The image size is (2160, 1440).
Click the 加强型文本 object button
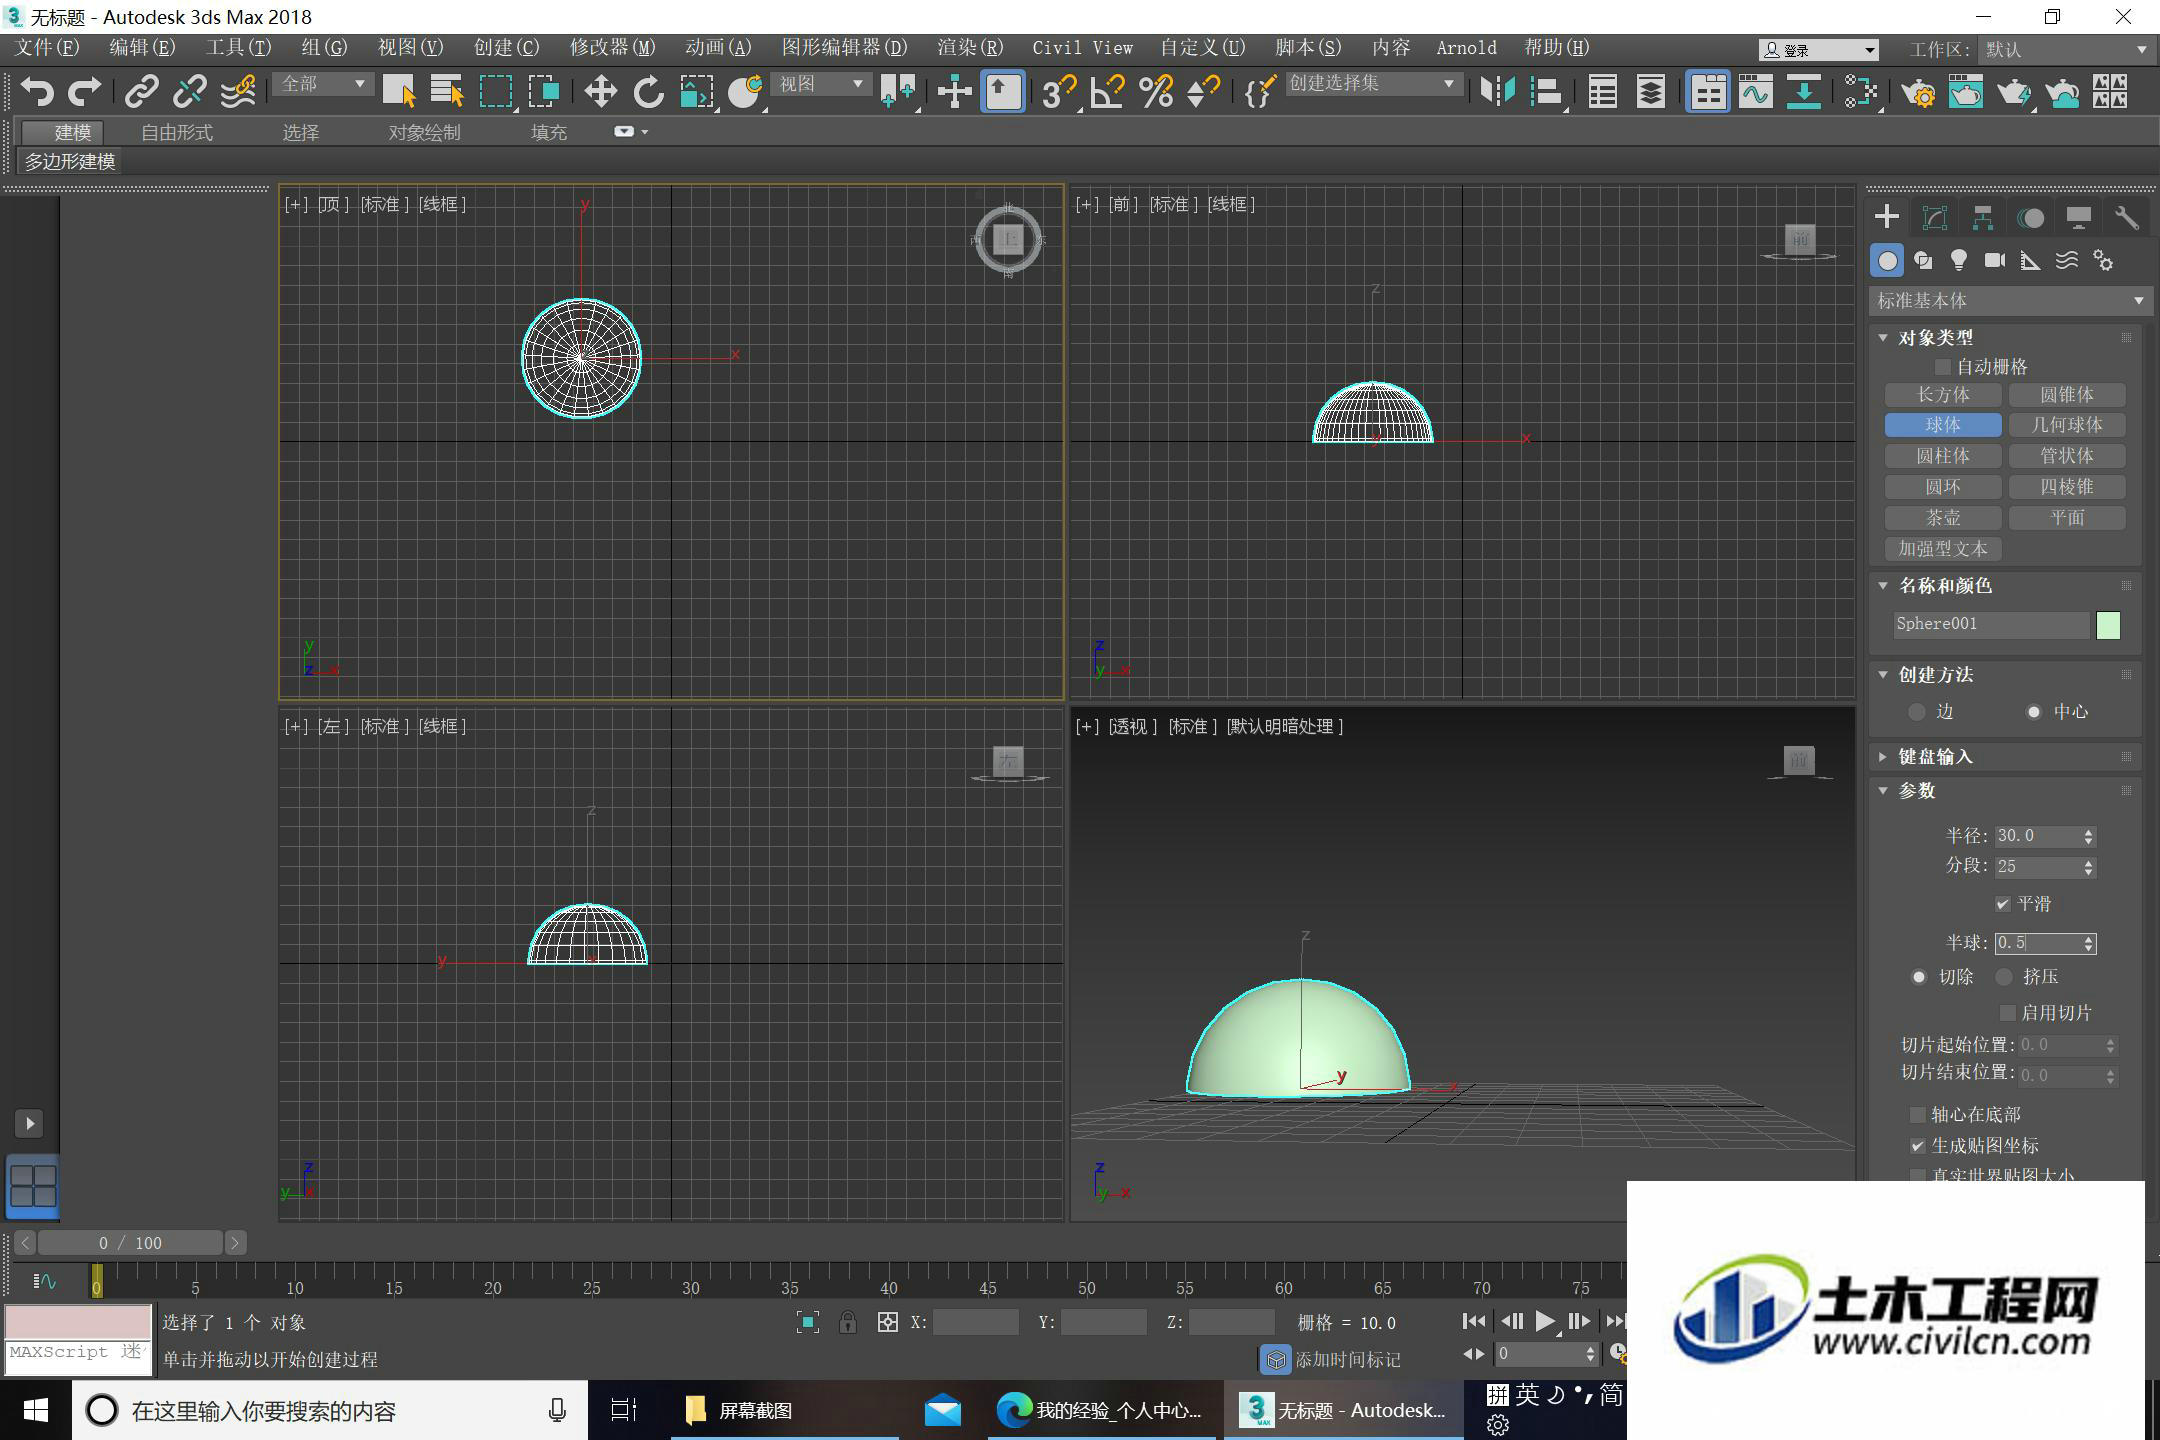[1943, 549]
